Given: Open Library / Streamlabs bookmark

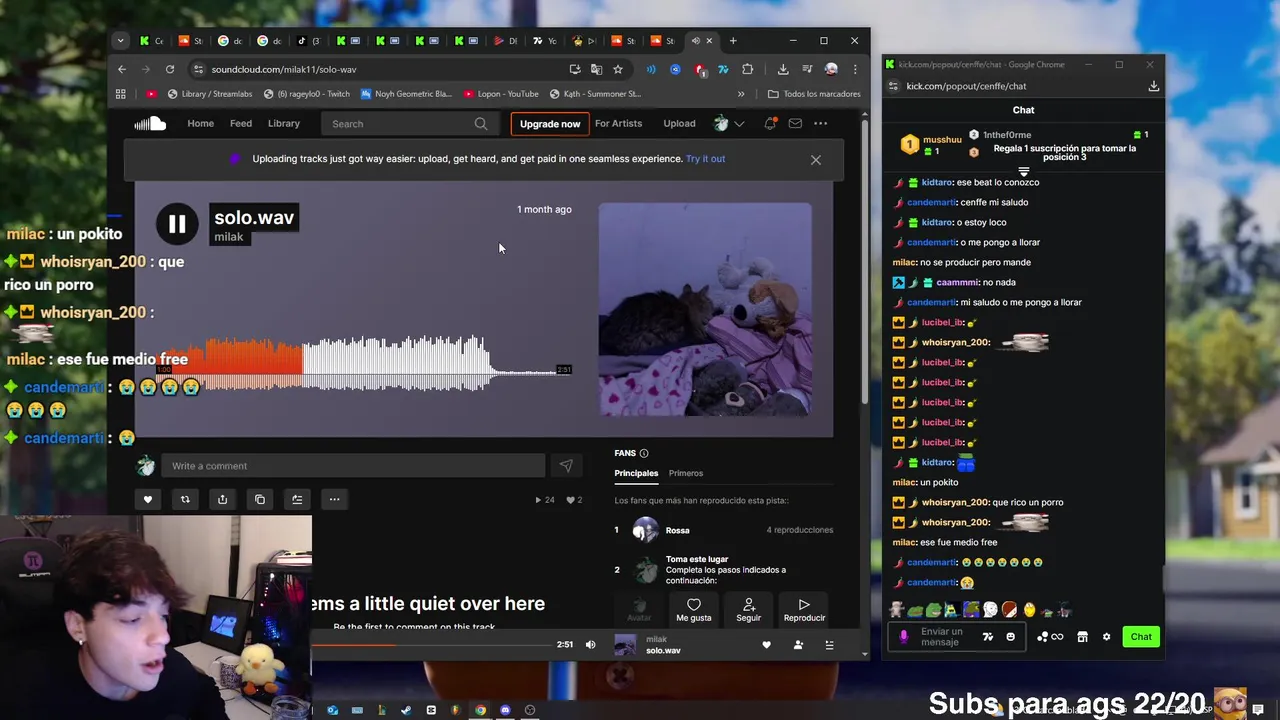Looking at the screenshot, I should coord(210,94).
